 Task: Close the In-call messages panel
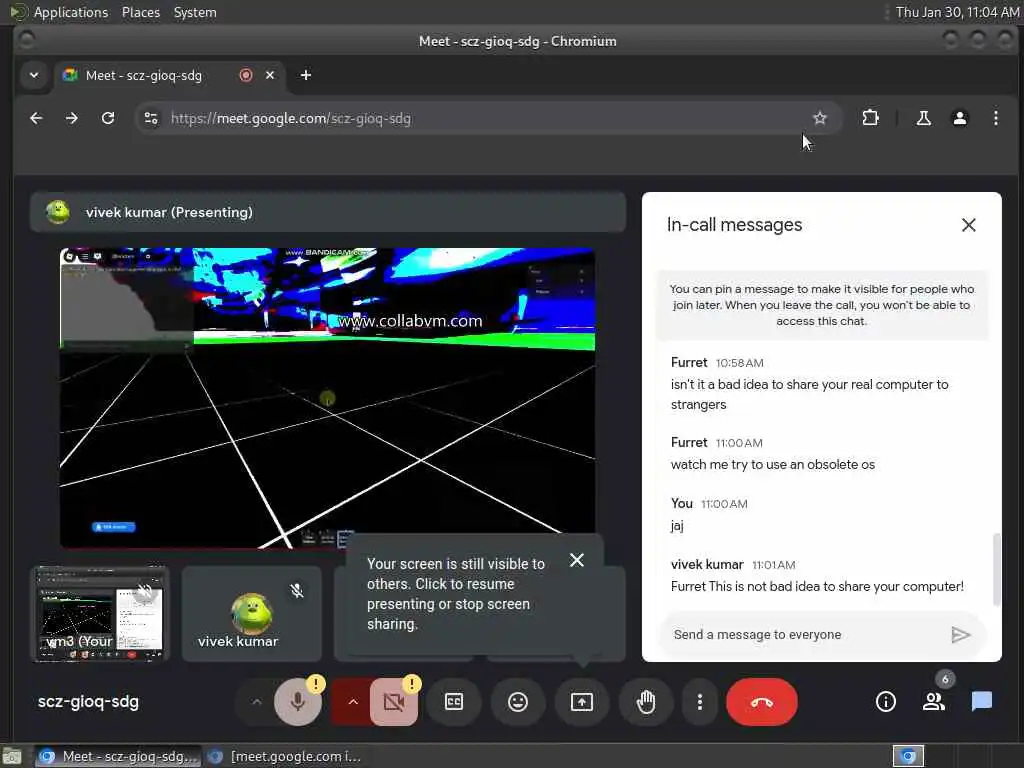[x=968, y=225]
